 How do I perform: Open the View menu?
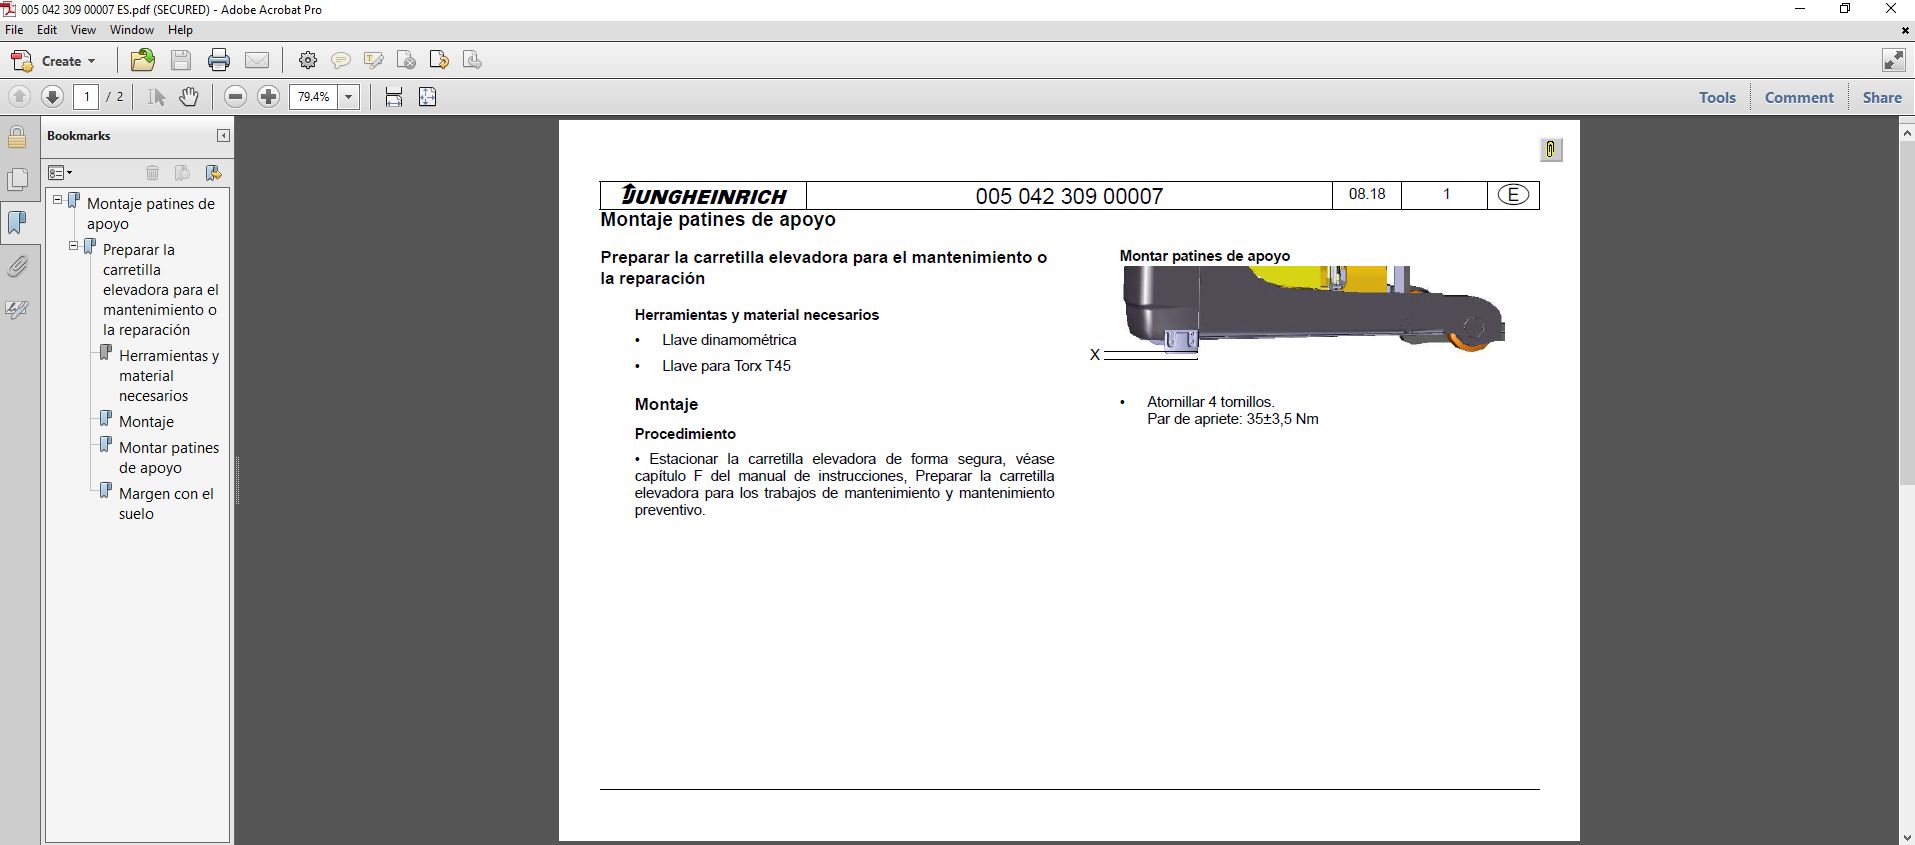click(83, 30)
